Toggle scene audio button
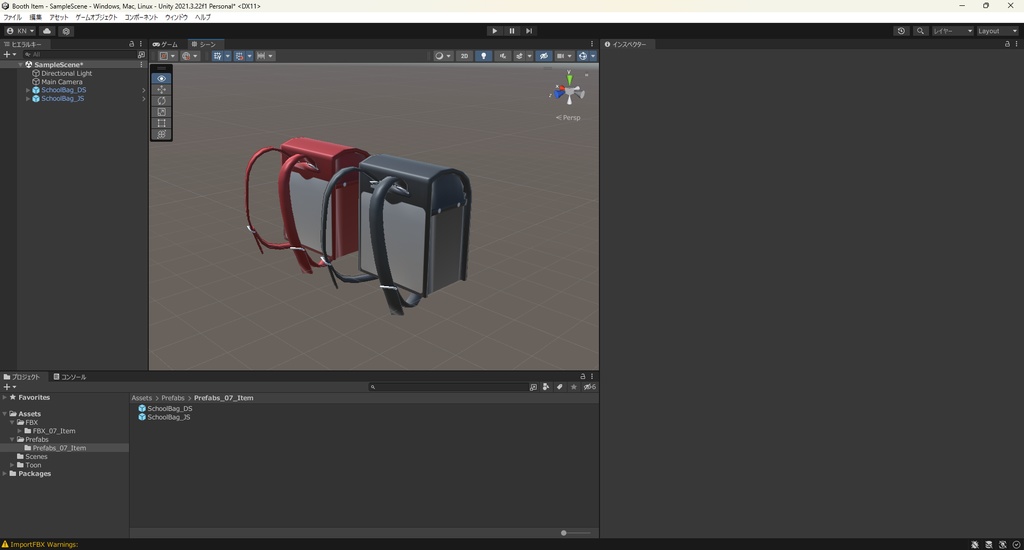 point(502,56)
